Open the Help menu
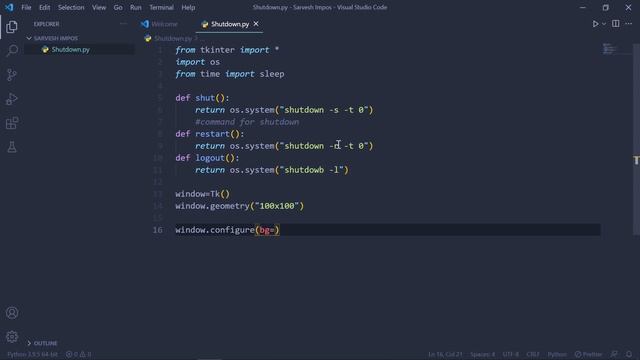The image size is (640, 360). 188,7
